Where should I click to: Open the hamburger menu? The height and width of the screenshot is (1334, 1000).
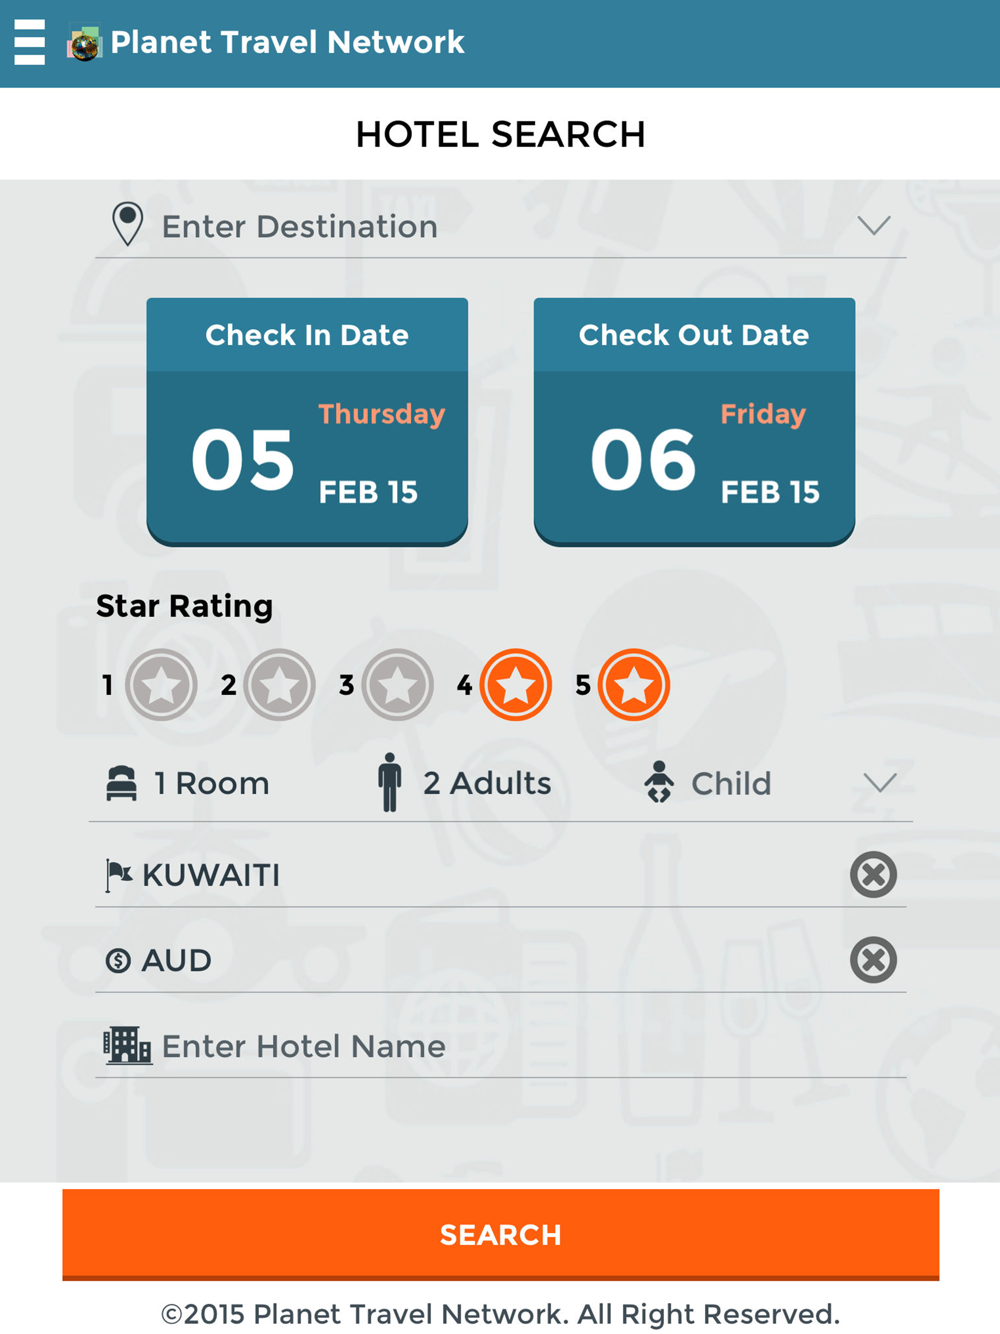tap(30, 42)
